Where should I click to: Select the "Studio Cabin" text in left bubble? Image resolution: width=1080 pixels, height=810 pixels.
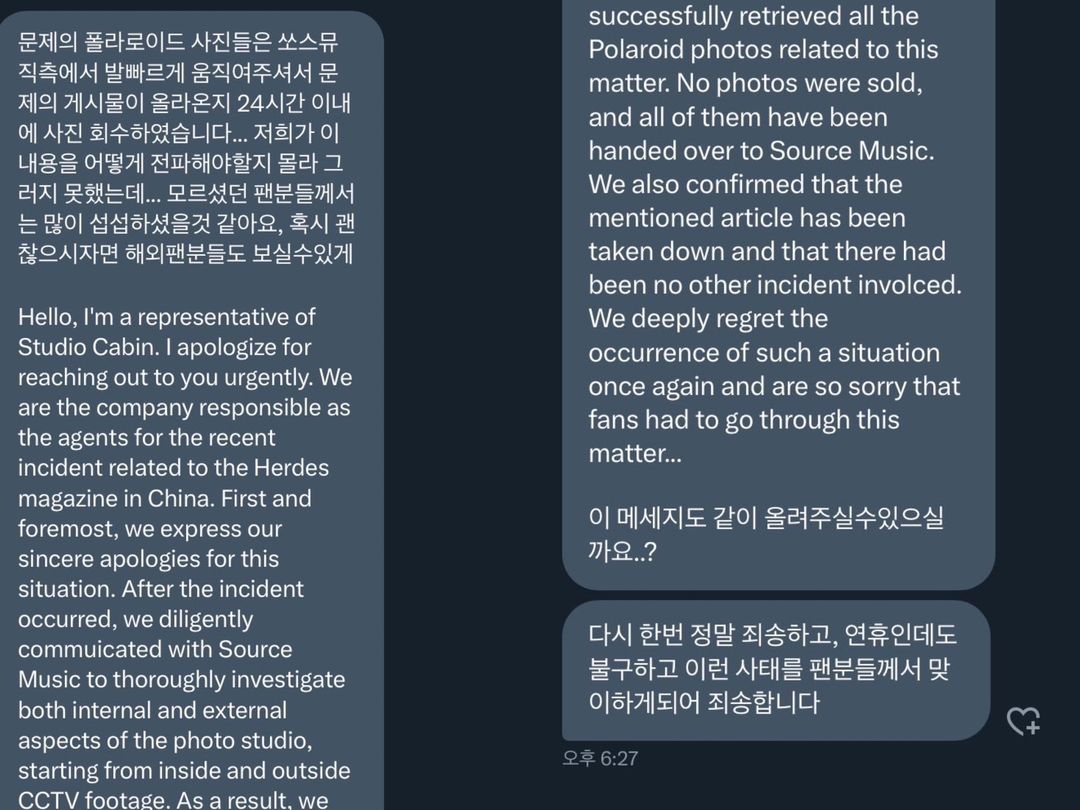(x=87, y=347)
